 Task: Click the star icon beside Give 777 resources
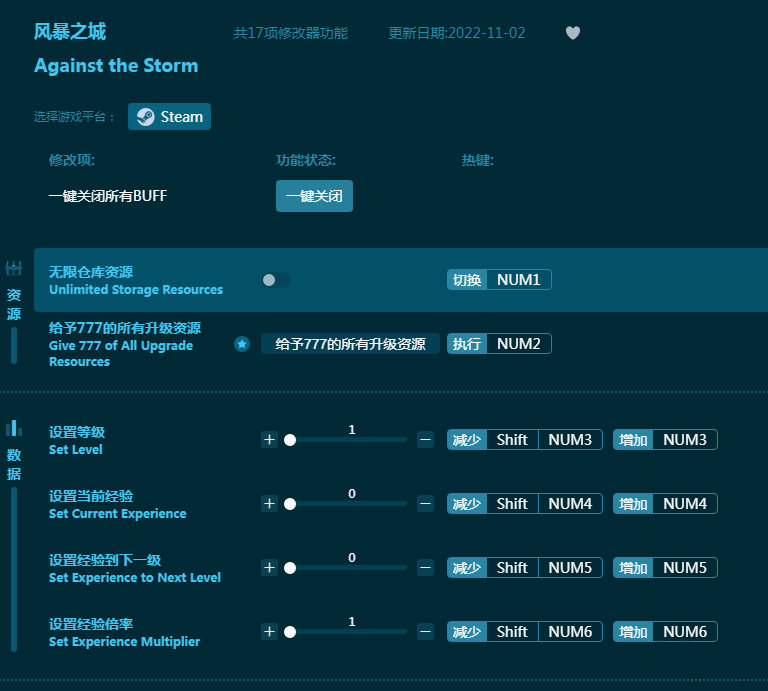[x=241, y=344]
